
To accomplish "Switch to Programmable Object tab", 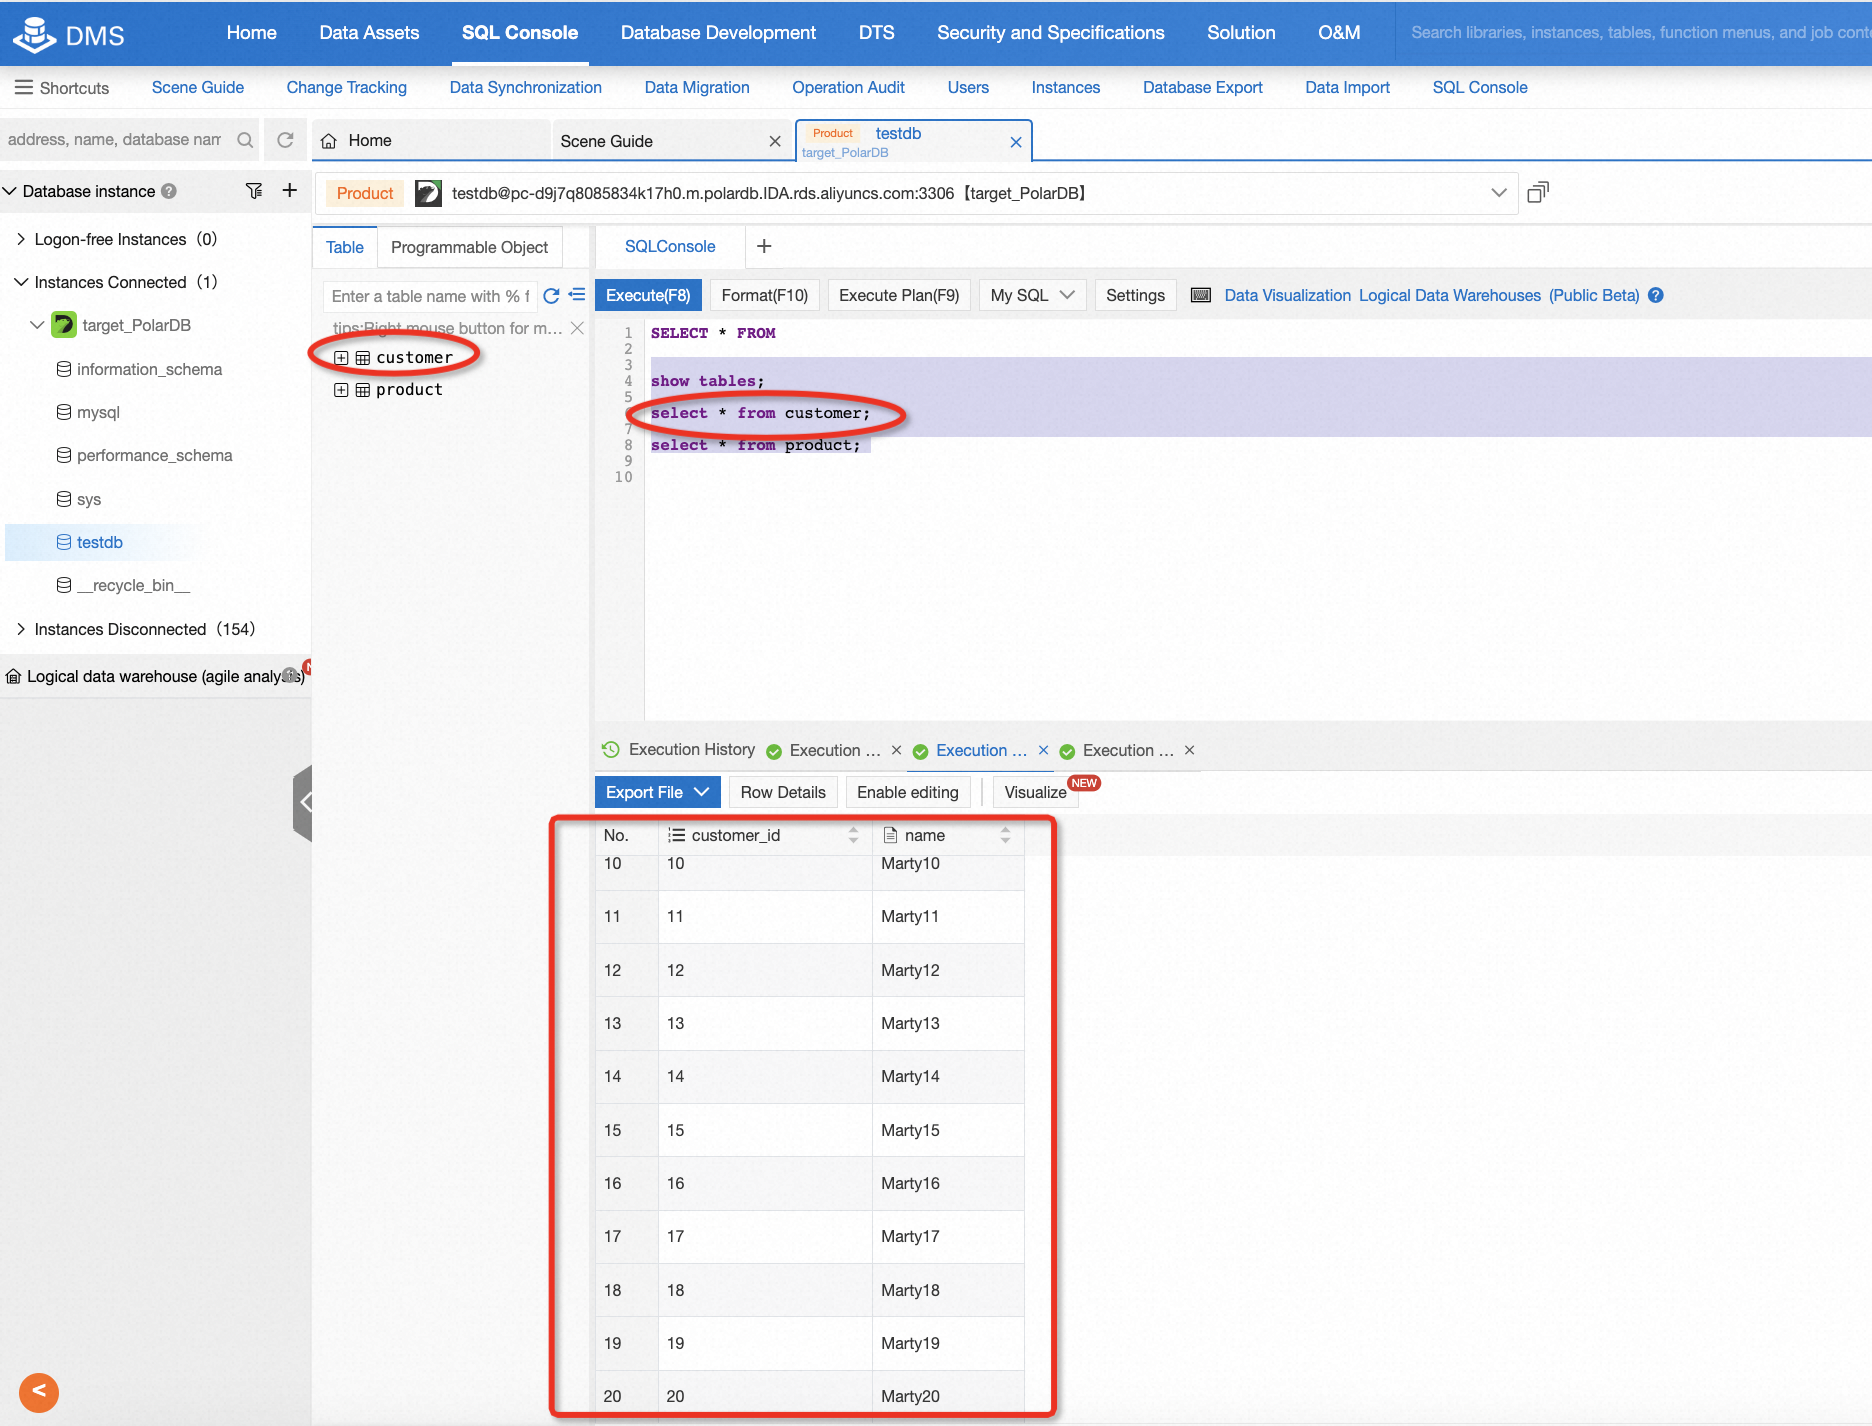I will [x=469, y=247].
